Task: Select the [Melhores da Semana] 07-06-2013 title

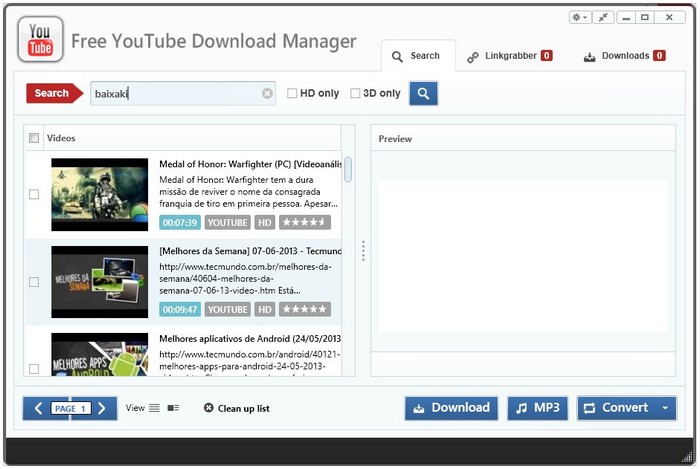Action: tap(250, 251)
